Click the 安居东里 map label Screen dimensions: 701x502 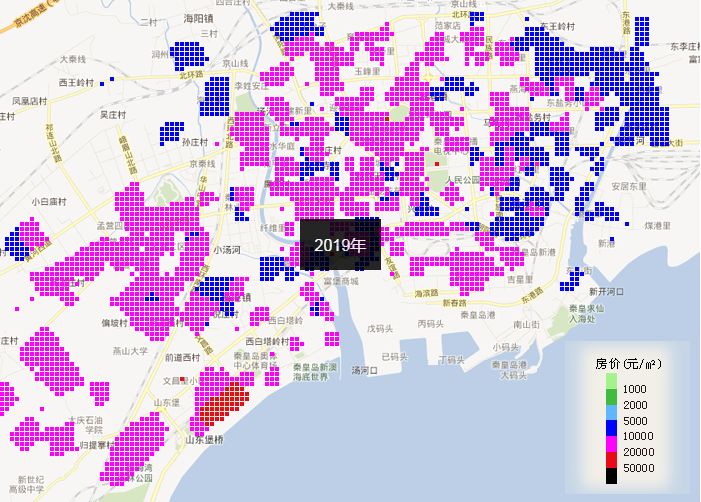point(629,186)
